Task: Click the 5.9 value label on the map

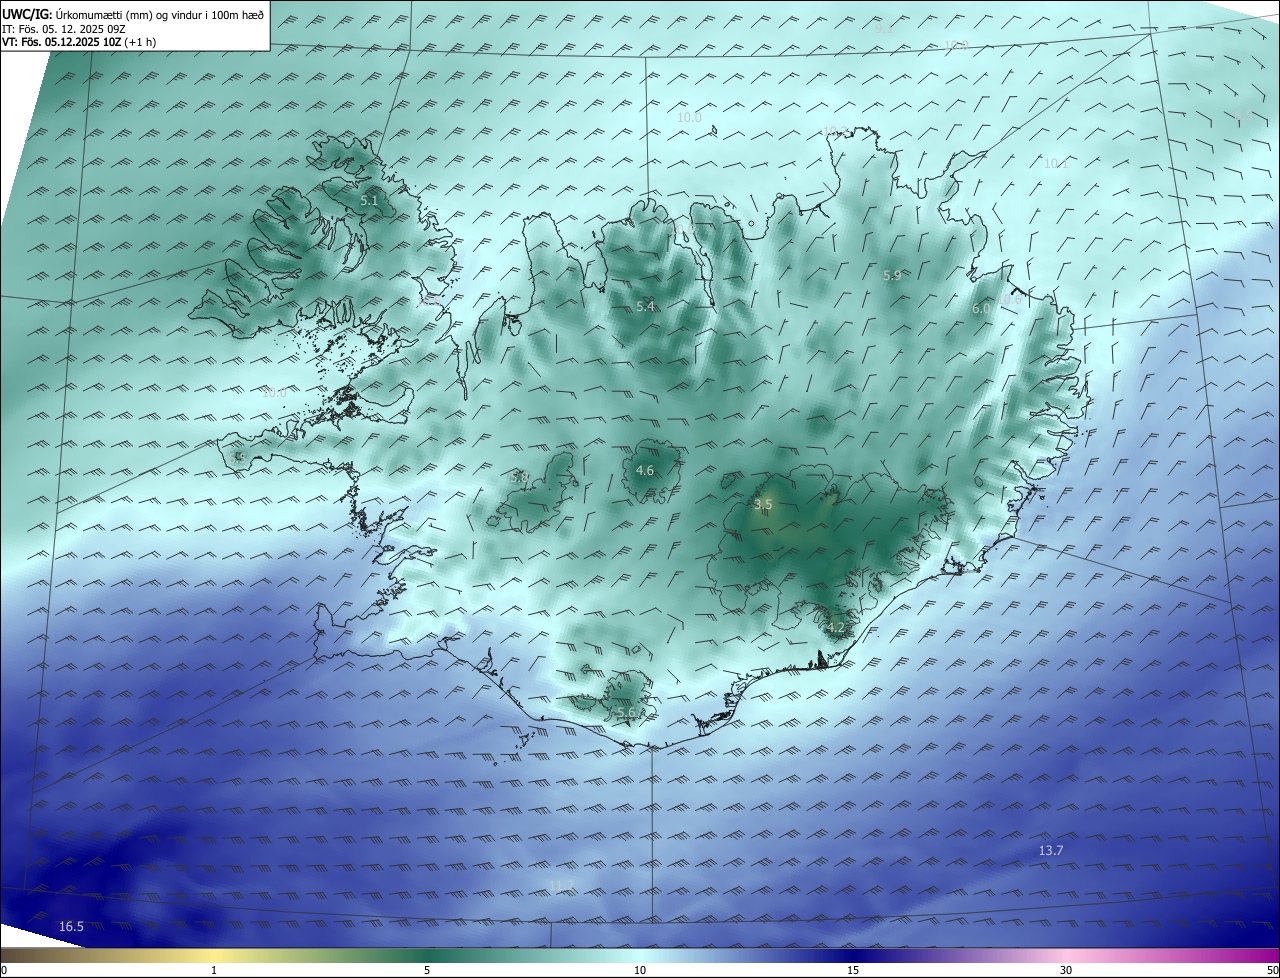Action: (x=892, y=275)
